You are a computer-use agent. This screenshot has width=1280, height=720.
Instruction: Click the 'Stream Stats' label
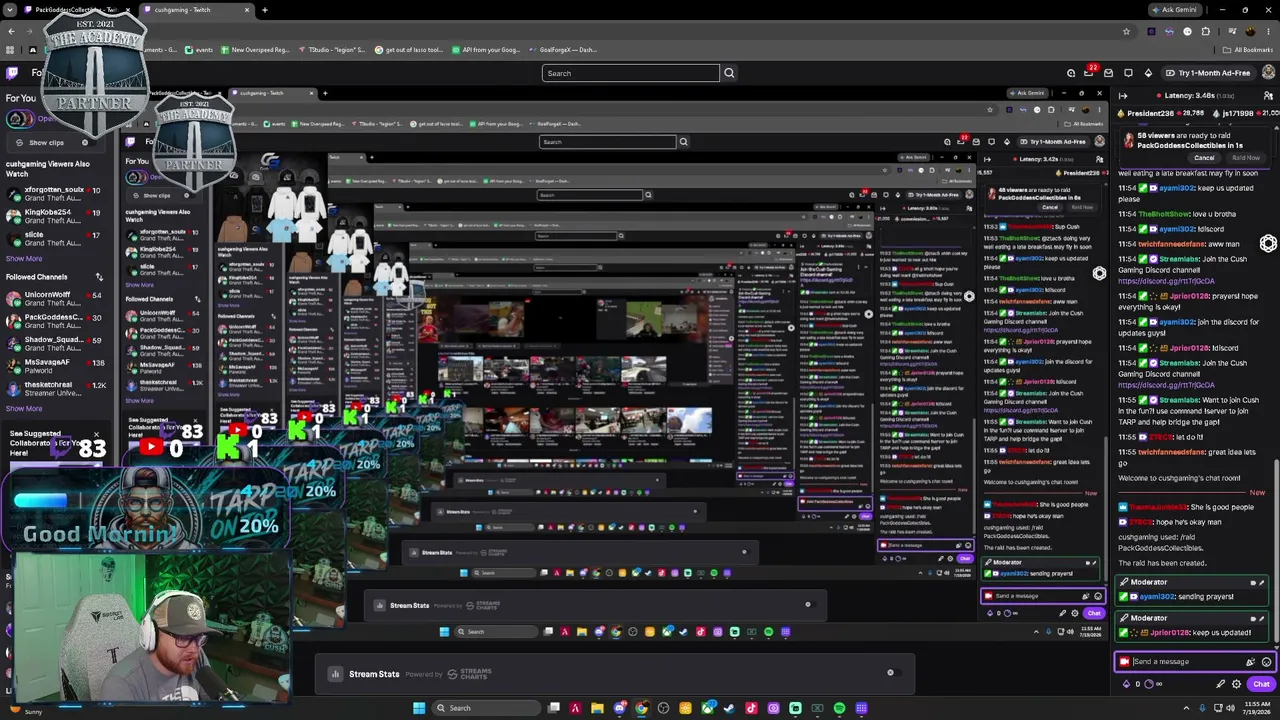374,674
